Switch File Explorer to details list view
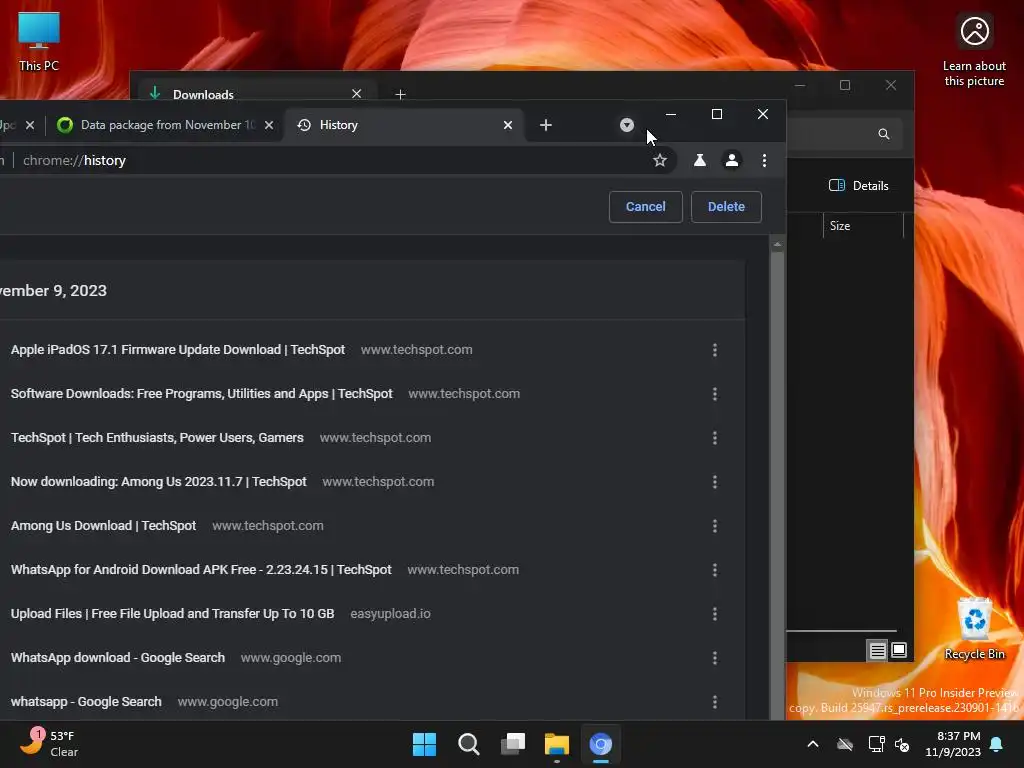 pos(877,650)
